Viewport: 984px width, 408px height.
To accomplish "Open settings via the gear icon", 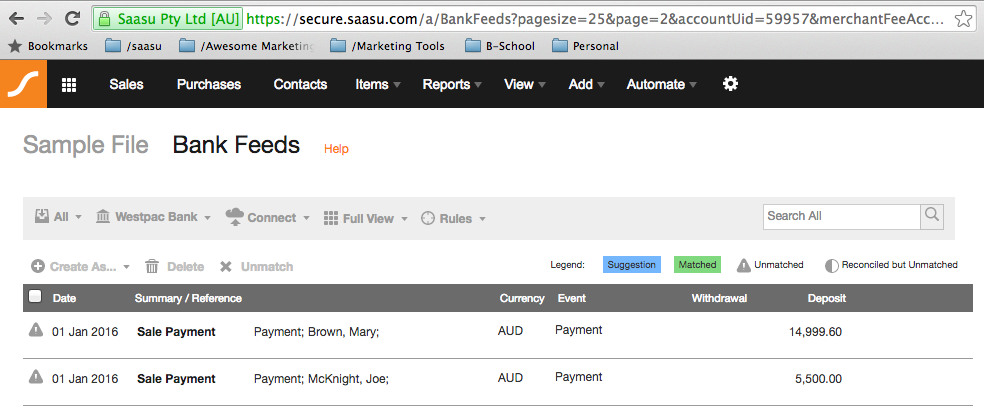I will (730, 84).
